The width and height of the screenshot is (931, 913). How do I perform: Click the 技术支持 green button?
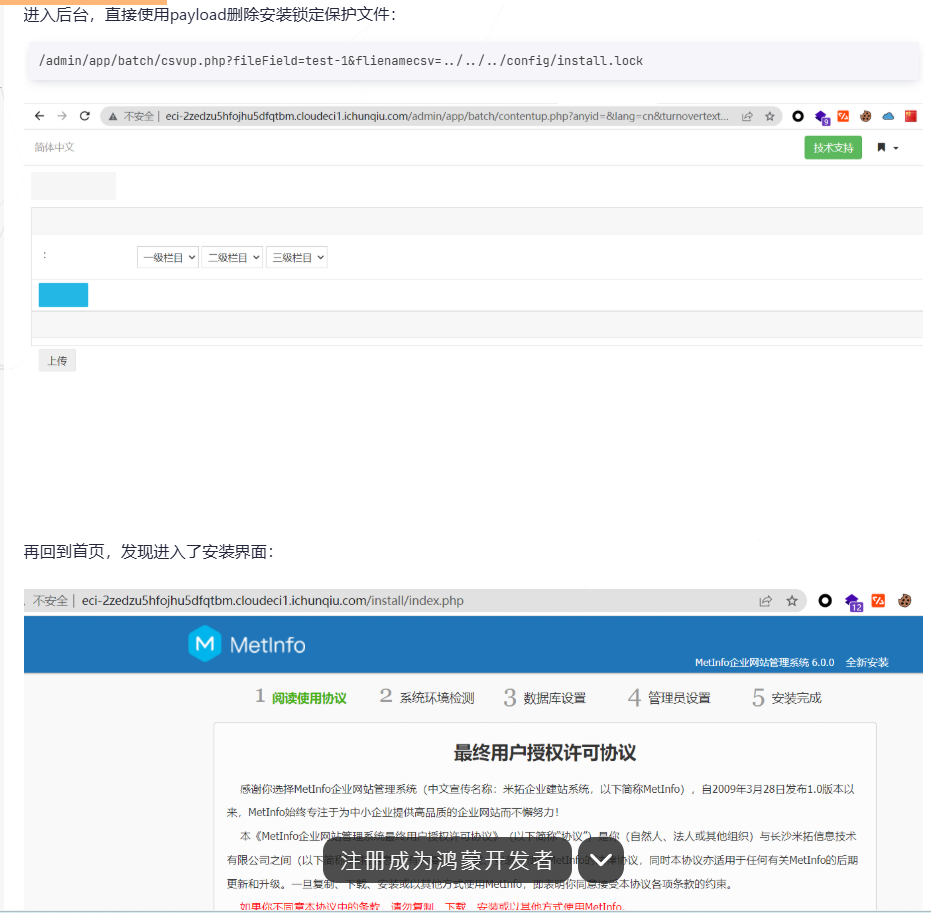coord(833,148)
